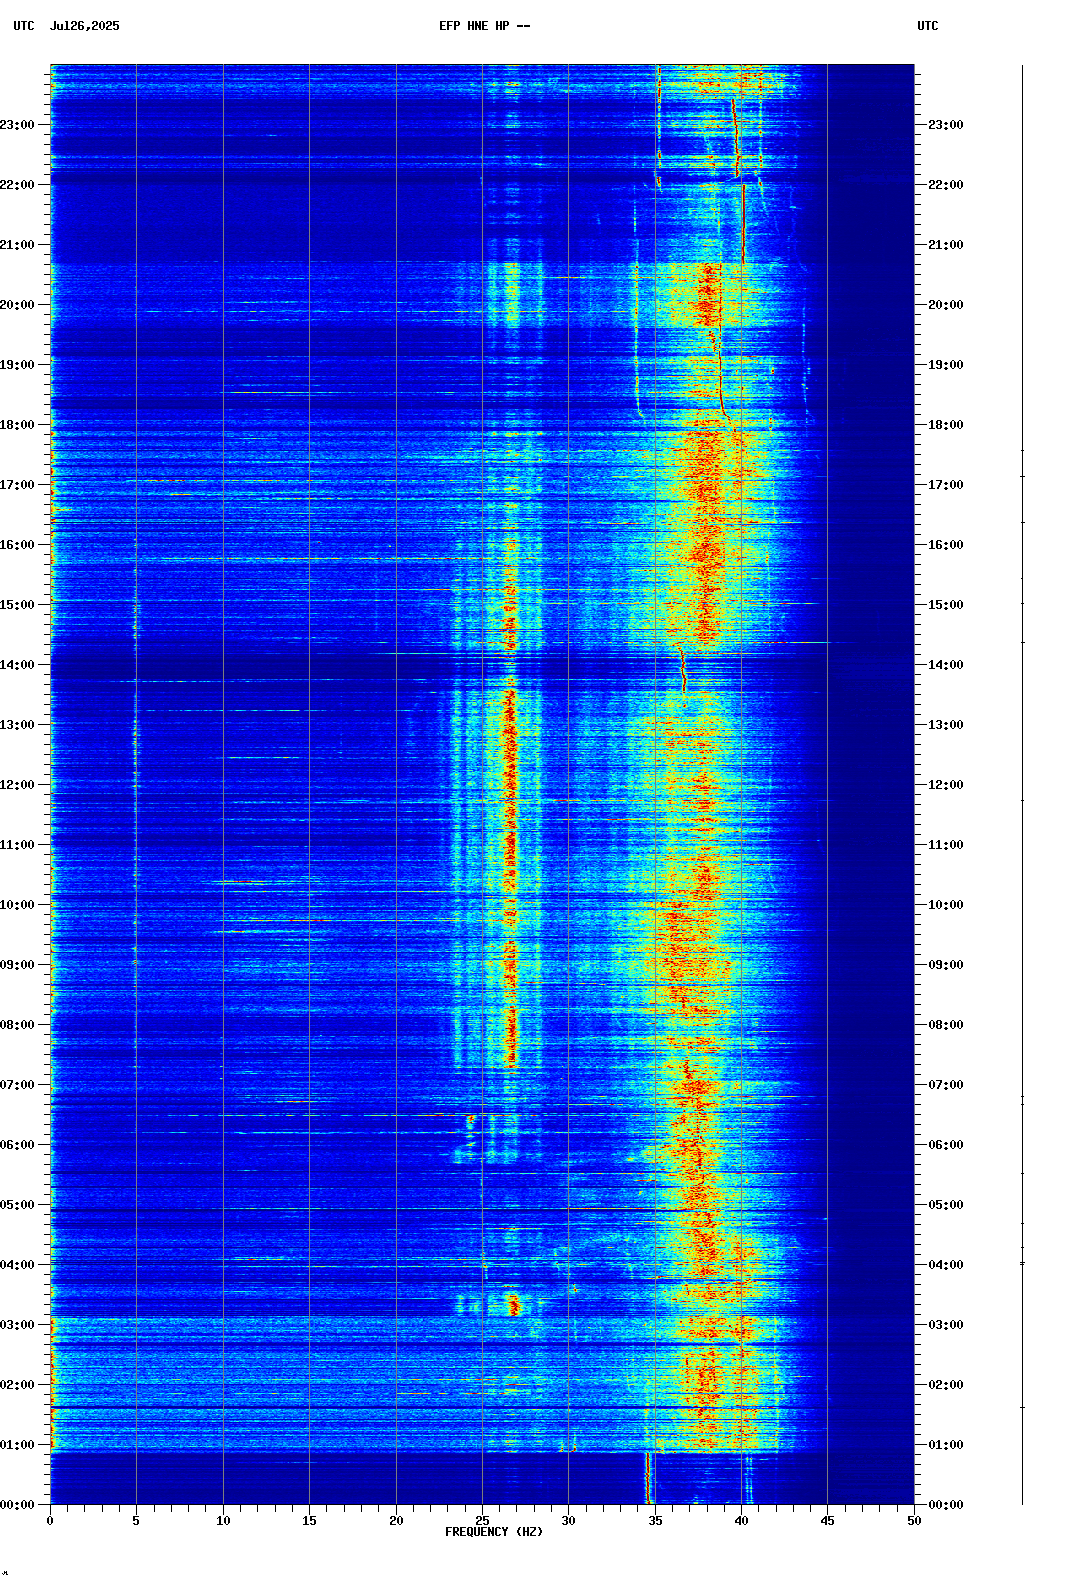Select 16:00 on the right time axis
1066x1584 pixels.
[x=946, y=545]
